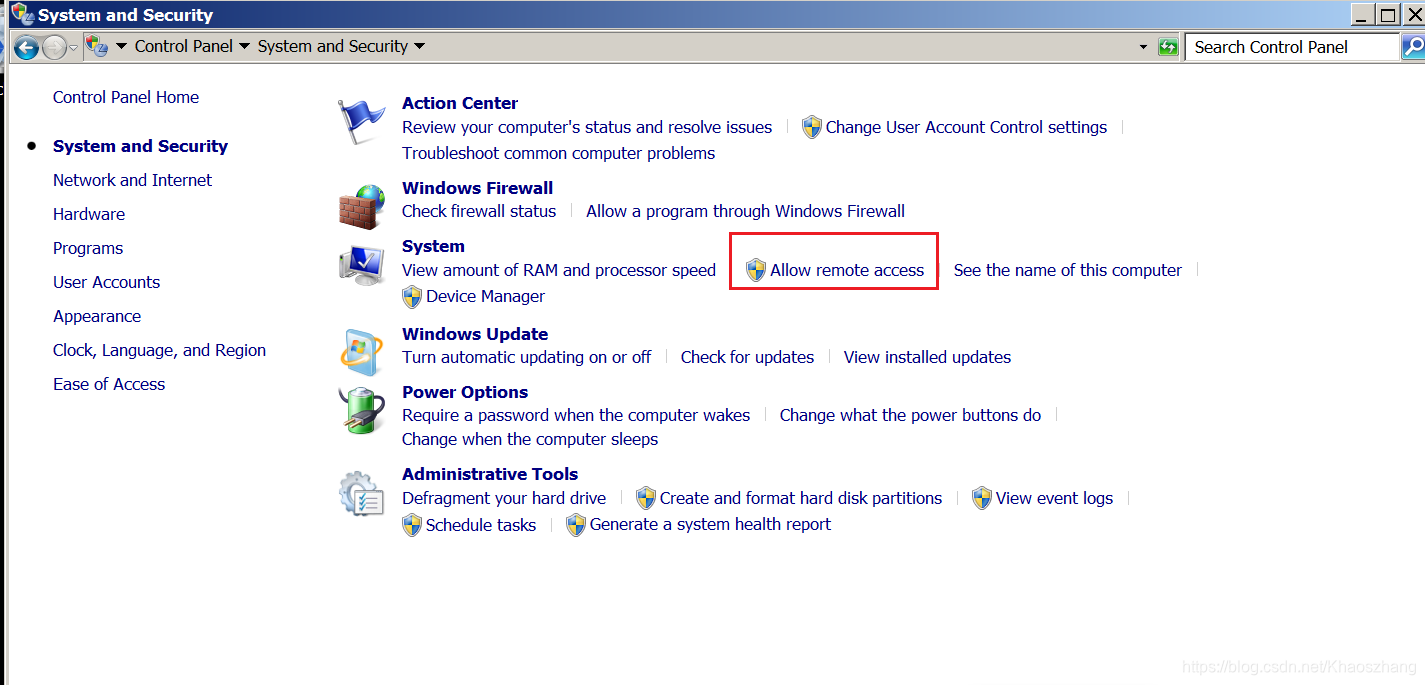Open Ease of Access category
This screenshot has width=1425, height=685.
coord(109,384)
